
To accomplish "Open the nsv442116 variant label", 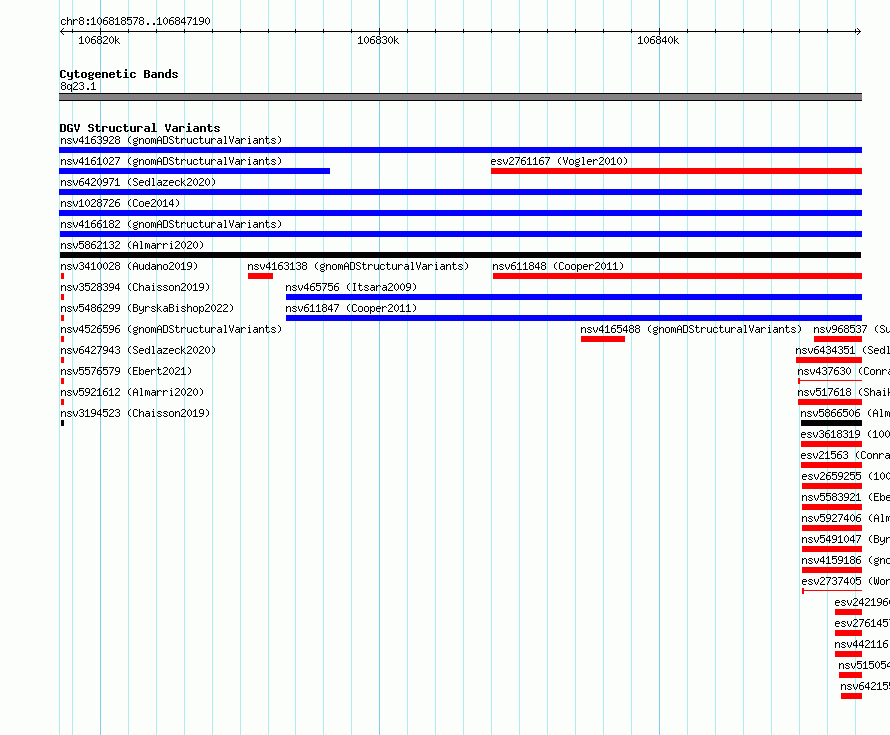I will (861, 644).
